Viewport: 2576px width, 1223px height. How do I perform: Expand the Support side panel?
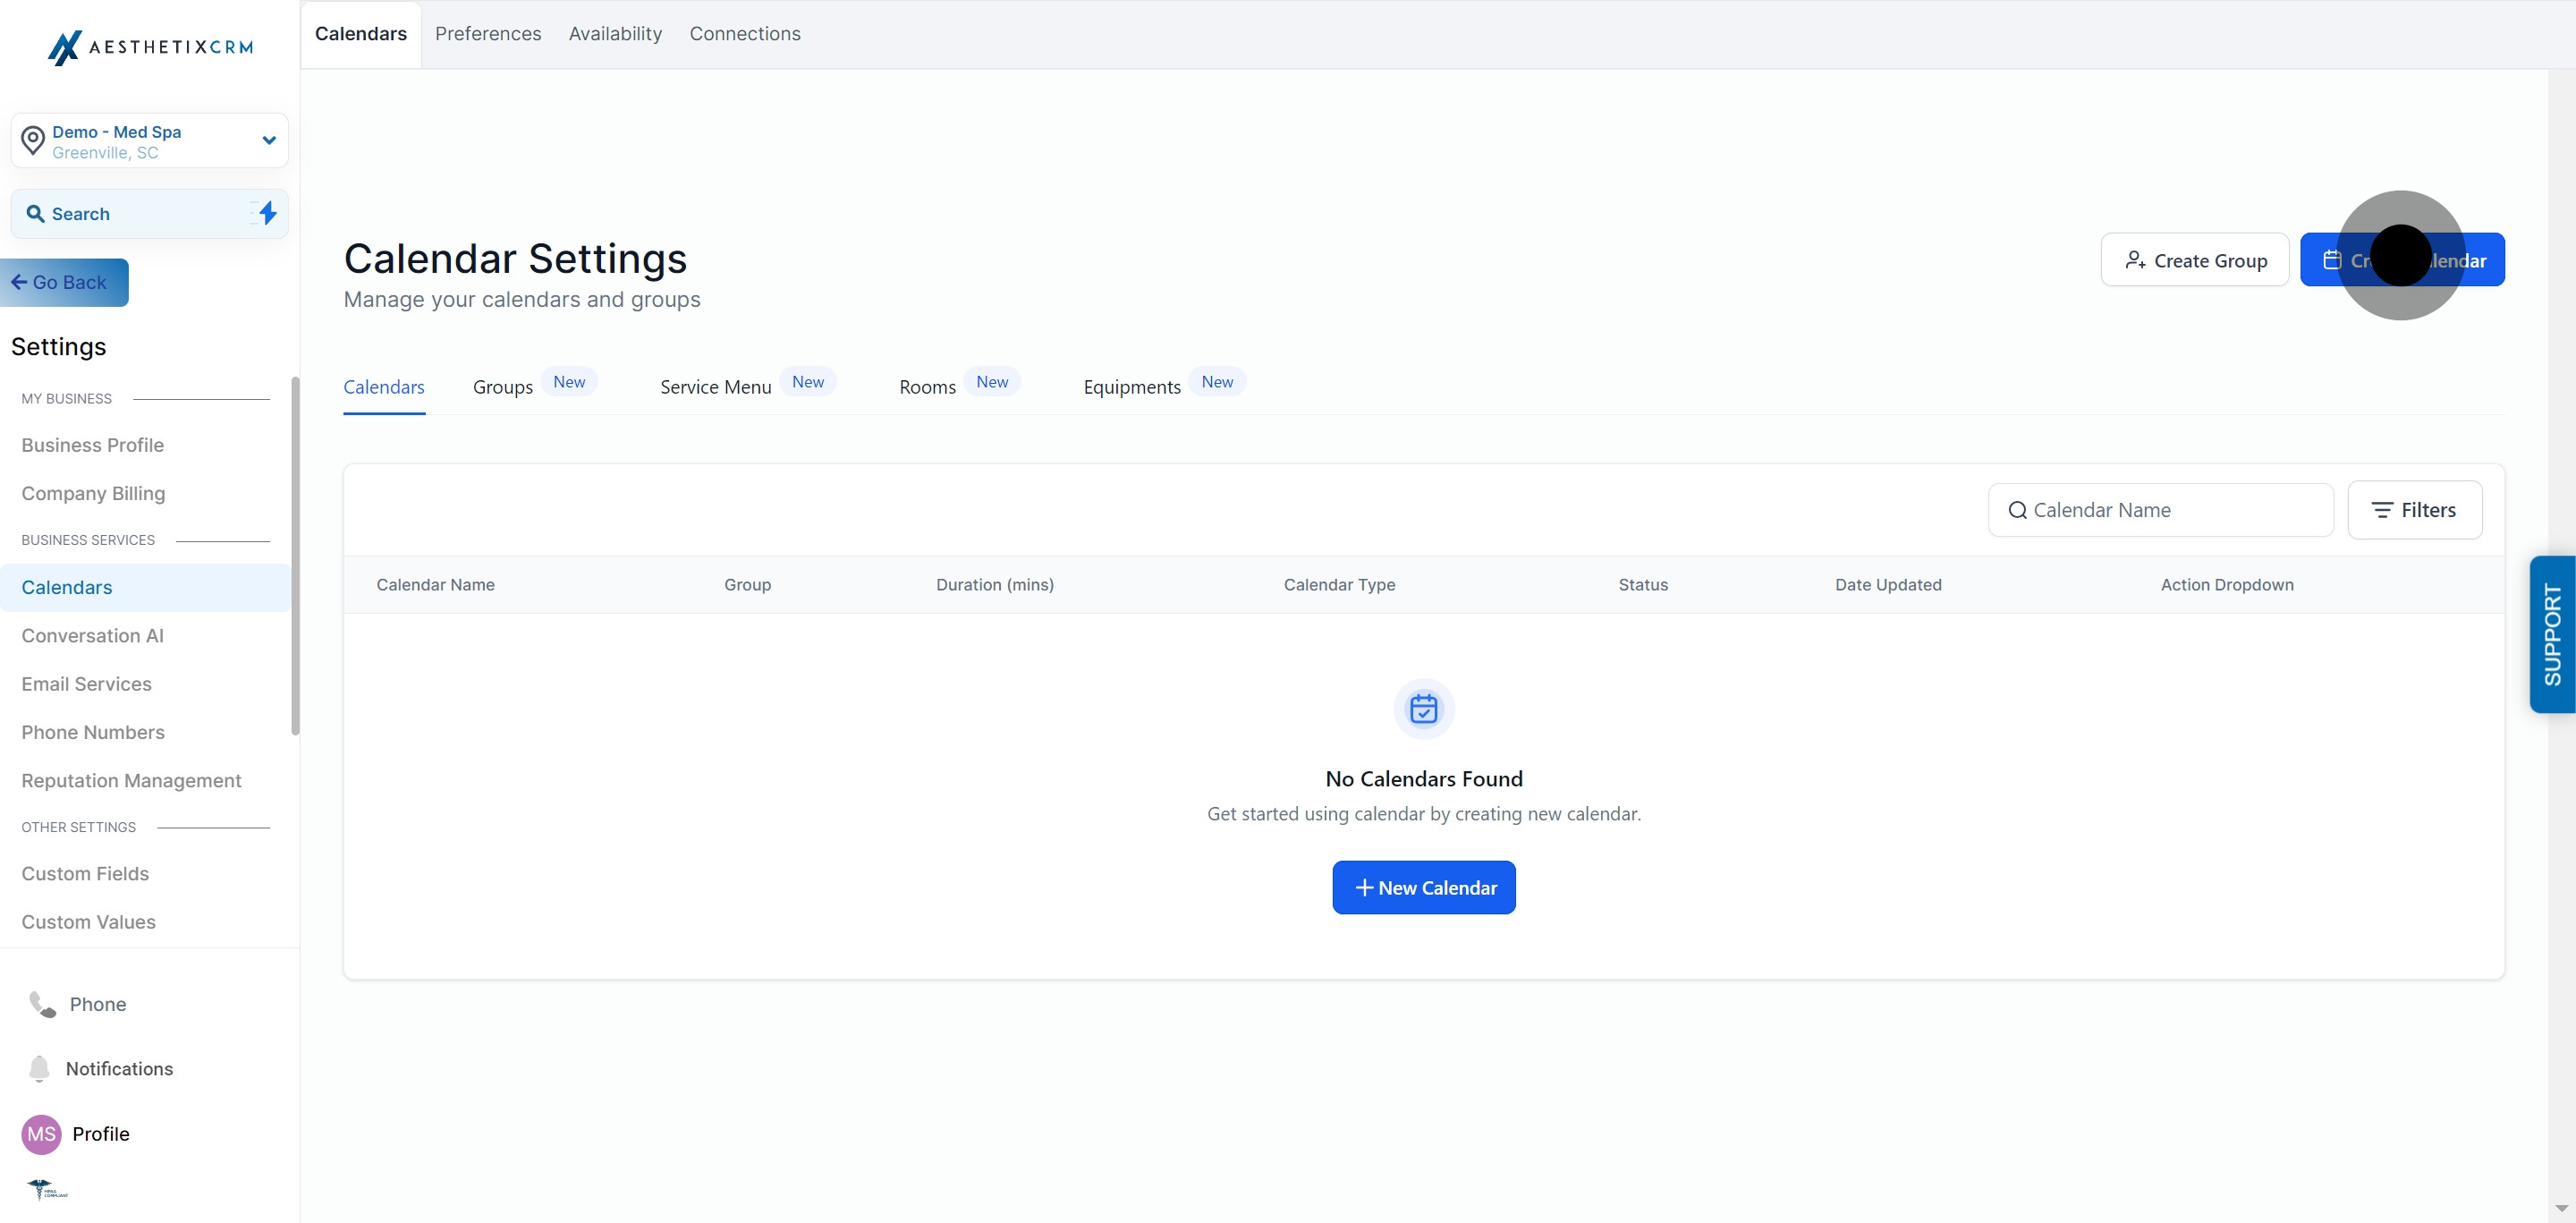[2552, 635]
